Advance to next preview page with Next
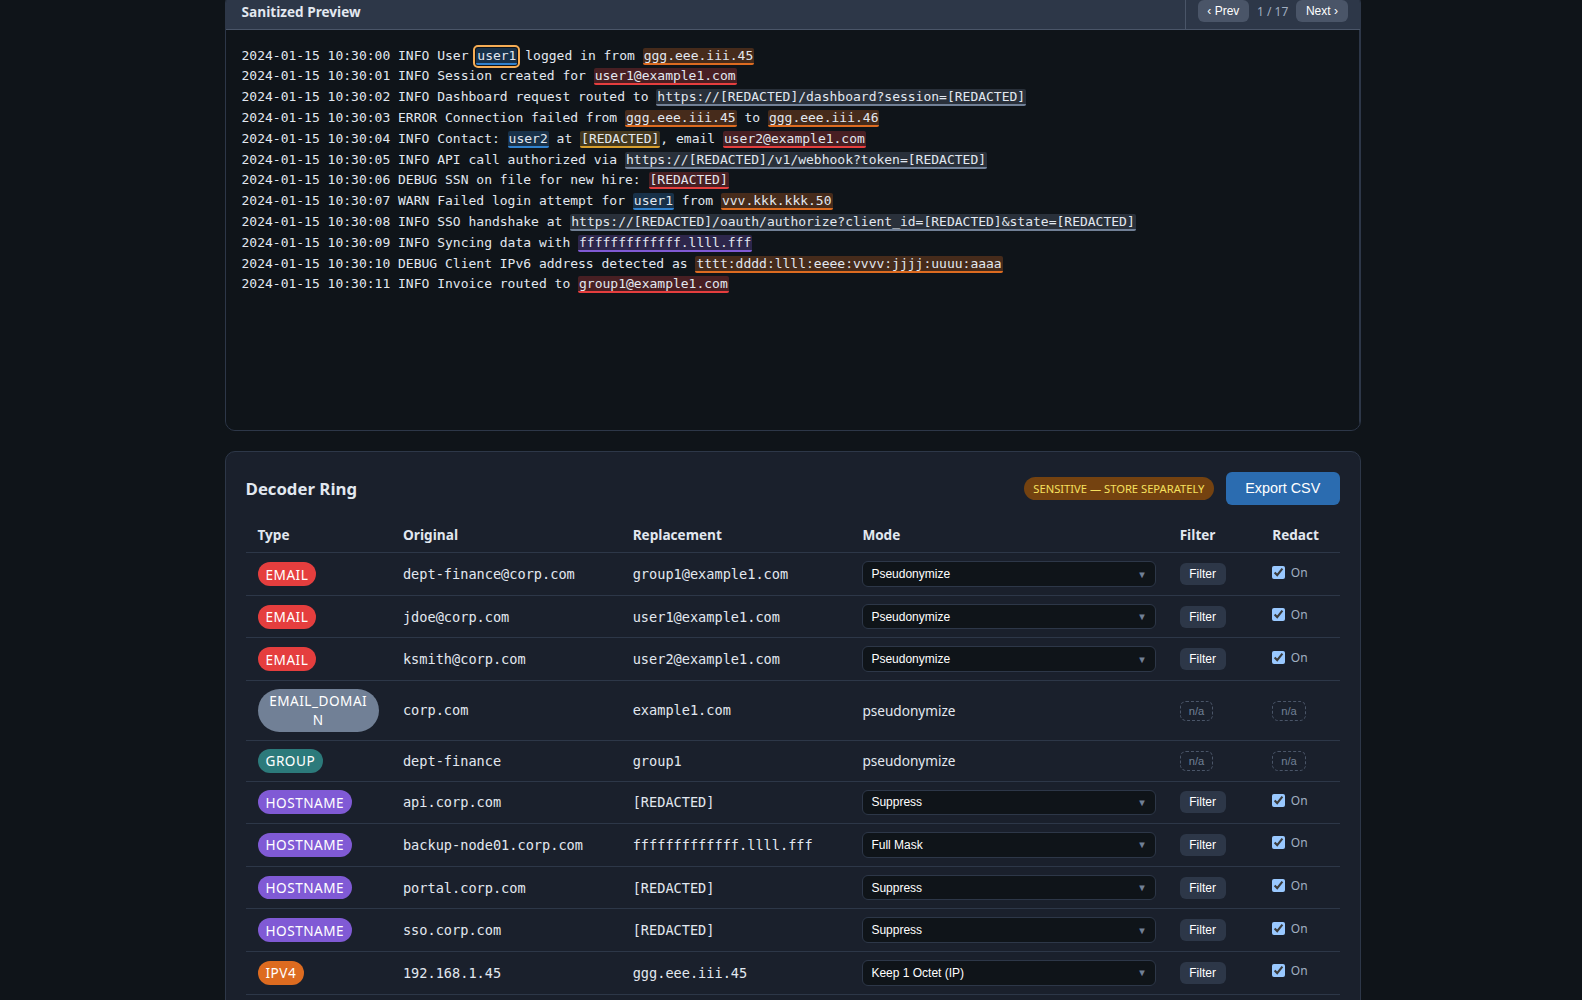This screenshot has width=1582, height=1000. pos(1321,11)
